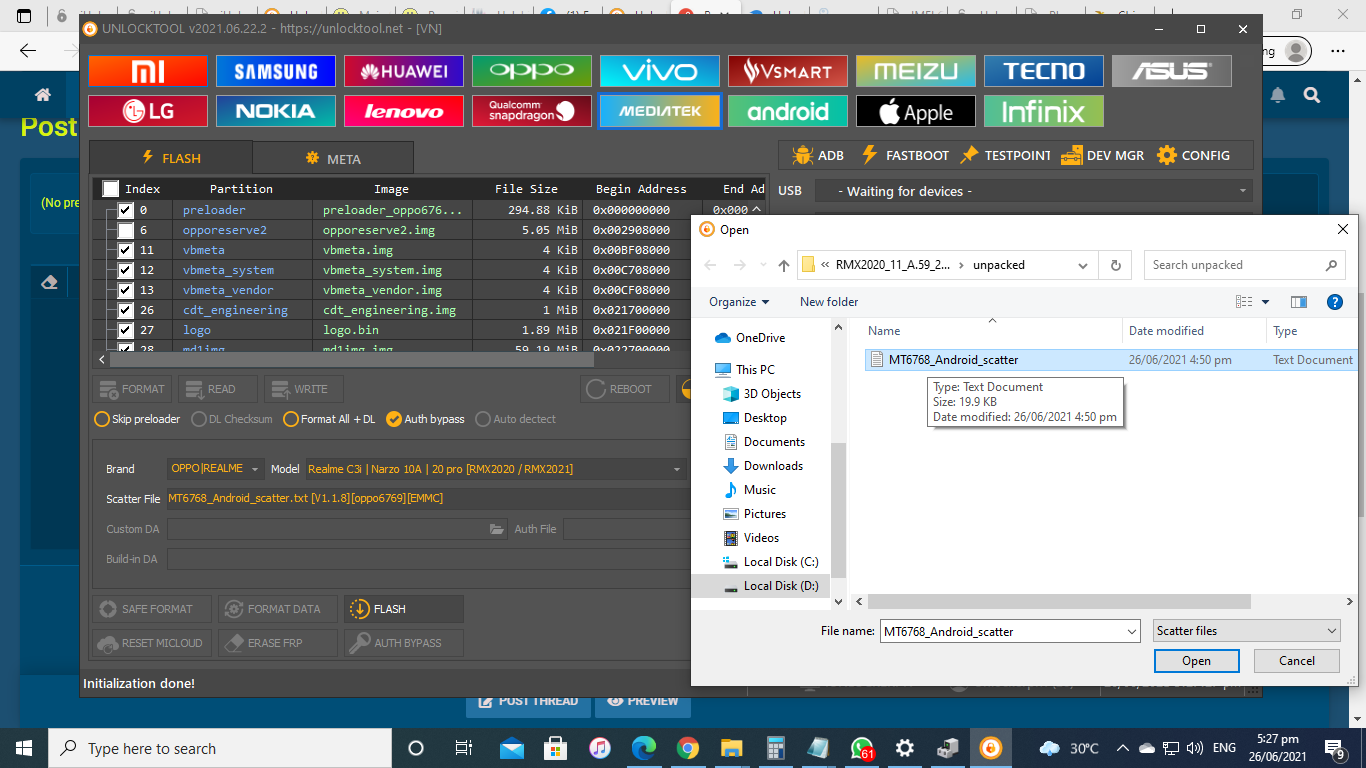Select the Huawei brand tile
The width and height of the screenshot is (1366, 768).
pos(404,71)
